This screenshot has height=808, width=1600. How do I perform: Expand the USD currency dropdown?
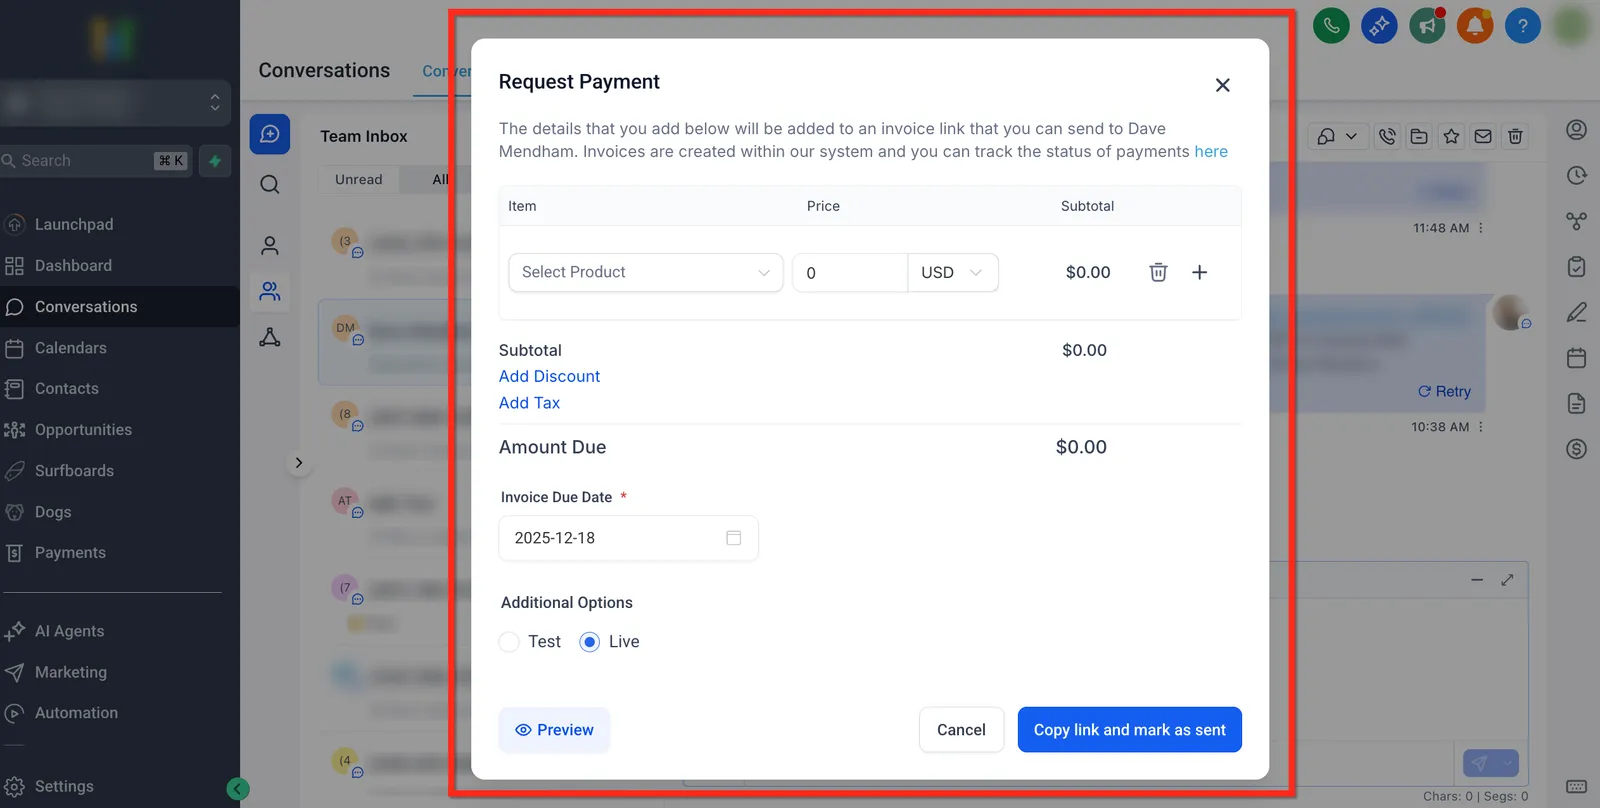click(952, 272)
